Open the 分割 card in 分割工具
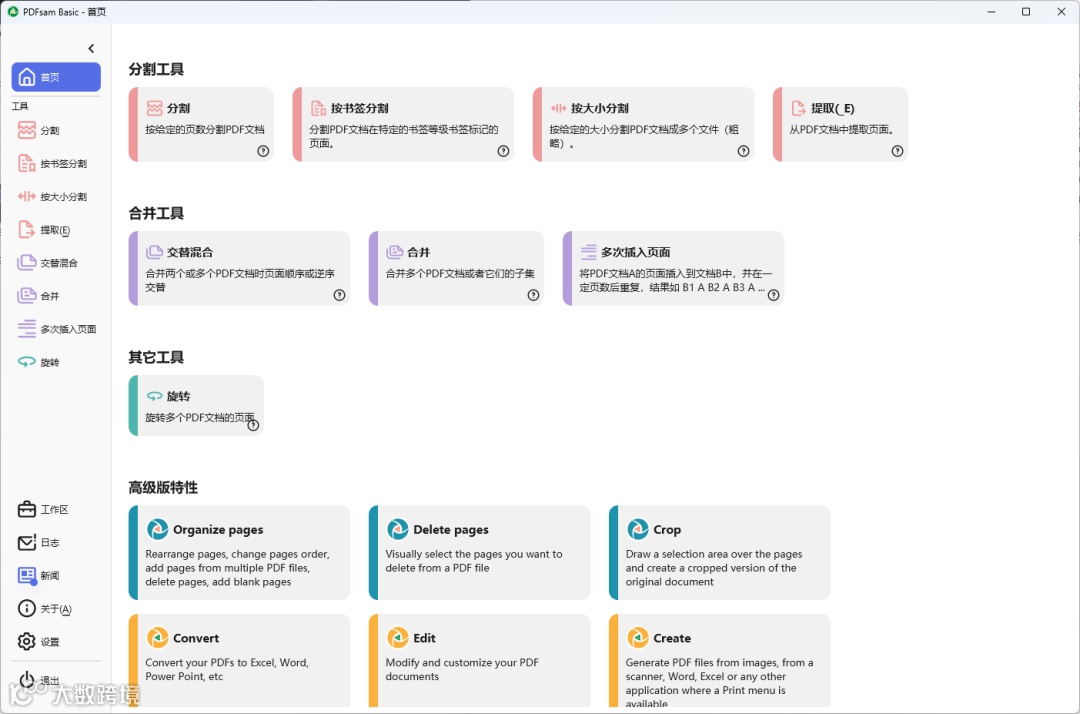This screenshot has height=714, width=1080. 201,125
